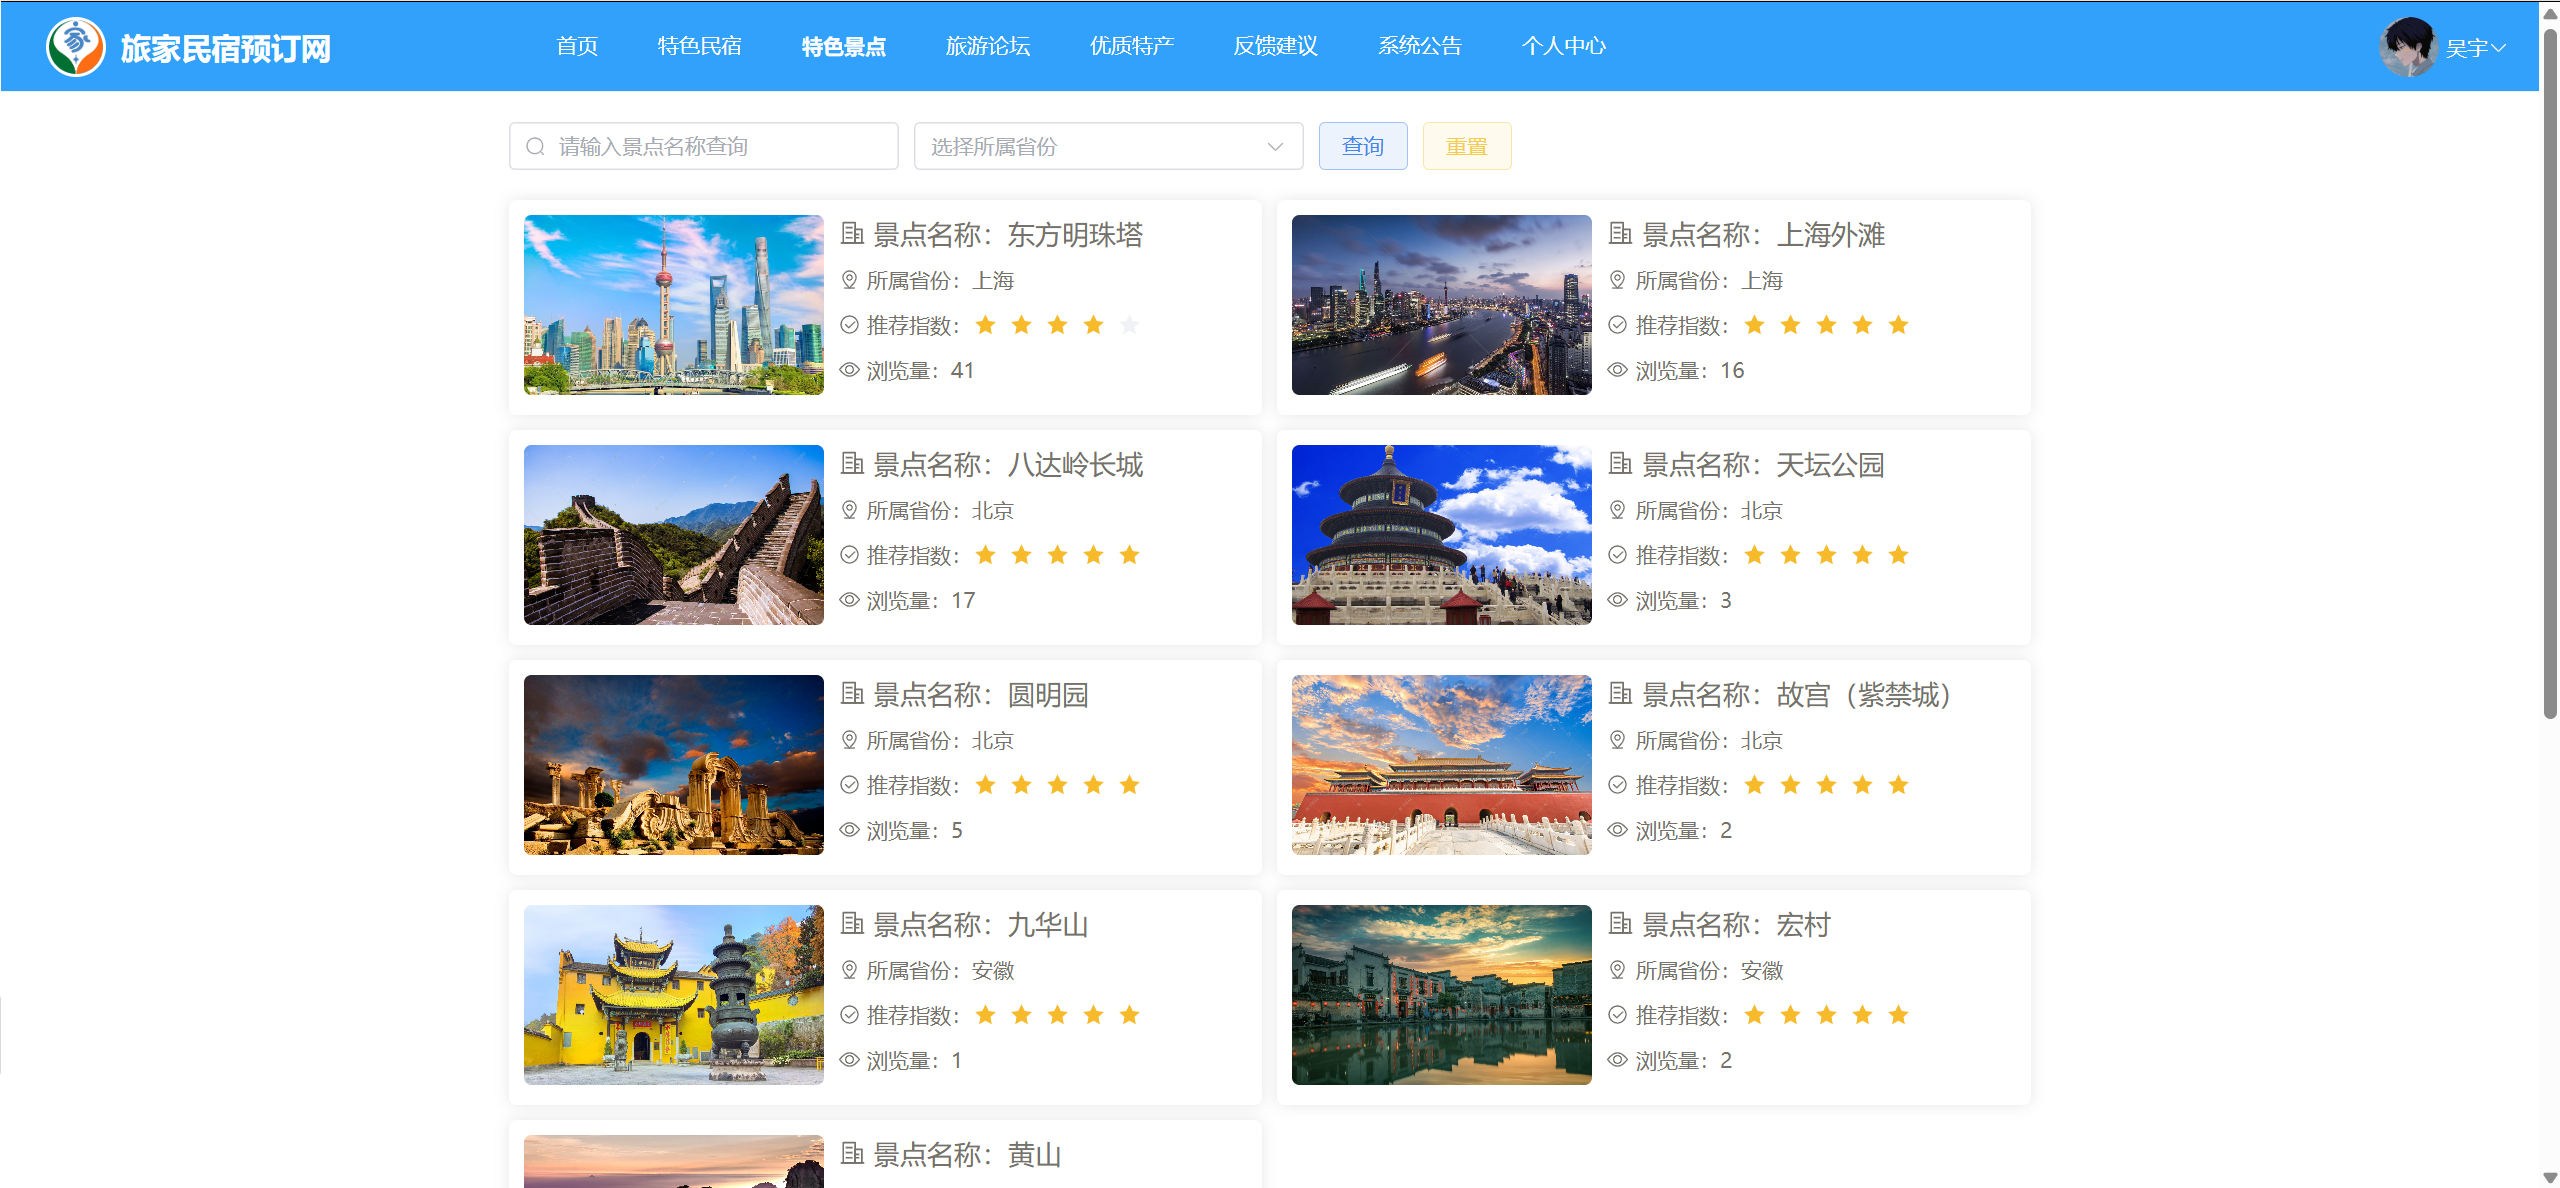
Task: Click the province dropdown chevron arrow
Action: click(1275, 147)
